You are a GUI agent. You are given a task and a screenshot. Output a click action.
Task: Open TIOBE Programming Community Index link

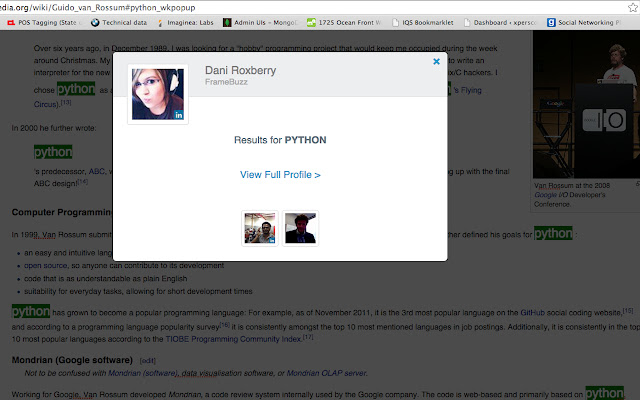233,339
